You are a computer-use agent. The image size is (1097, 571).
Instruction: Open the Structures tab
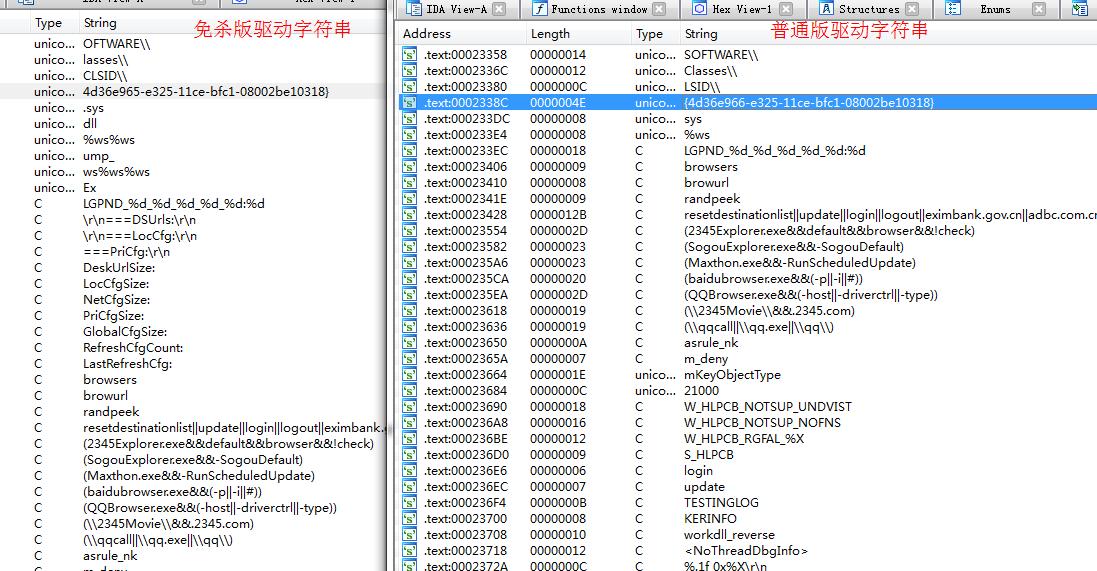(x=869, y=9)
